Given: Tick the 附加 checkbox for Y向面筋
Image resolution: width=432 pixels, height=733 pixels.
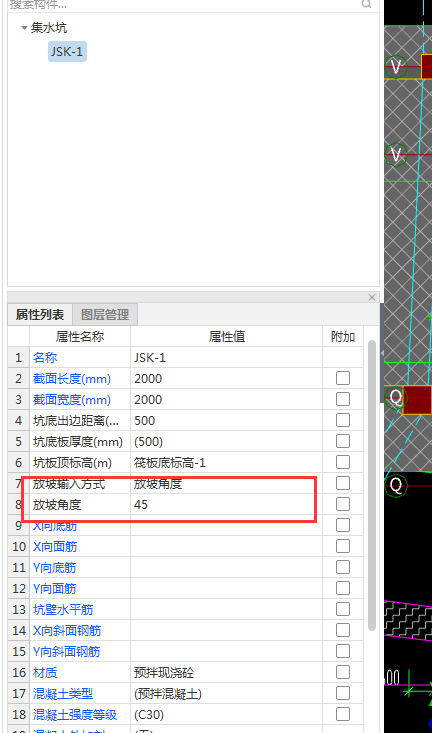Looking at the screenshot, I should tap(343, 589).
